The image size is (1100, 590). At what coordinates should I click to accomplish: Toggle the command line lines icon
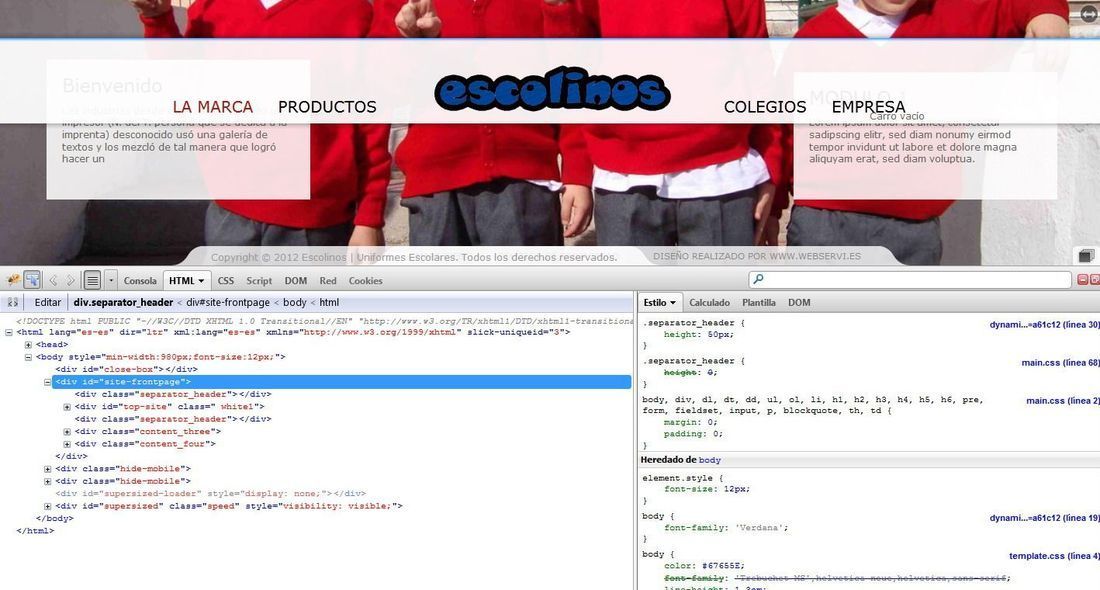[x=92, y=280]
